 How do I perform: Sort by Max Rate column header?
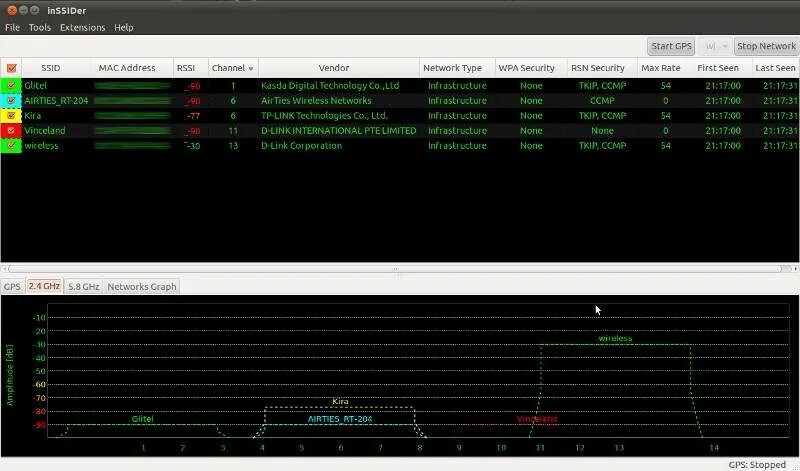[660, 68]
